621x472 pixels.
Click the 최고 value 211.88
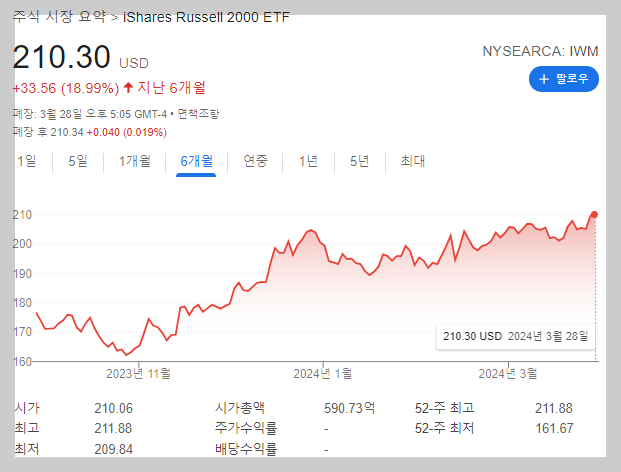pos(113,428)
